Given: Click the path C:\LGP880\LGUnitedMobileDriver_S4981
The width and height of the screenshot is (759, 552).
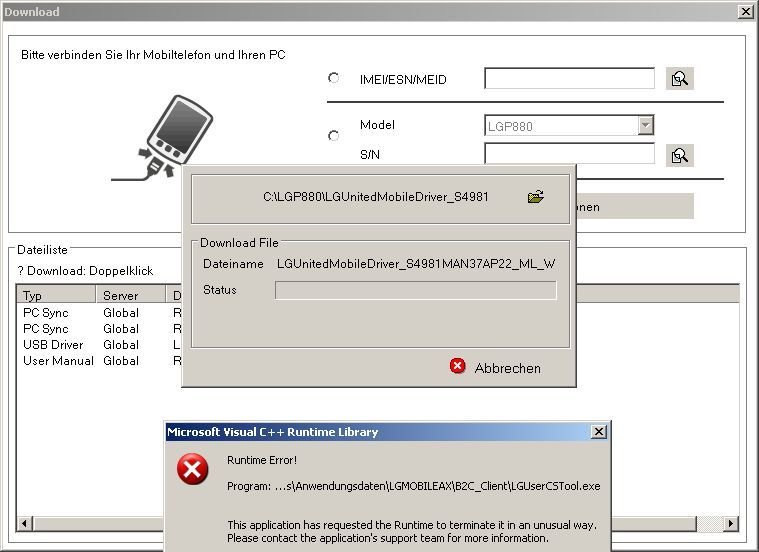Looking at the screenshot, I should point(376,197).
